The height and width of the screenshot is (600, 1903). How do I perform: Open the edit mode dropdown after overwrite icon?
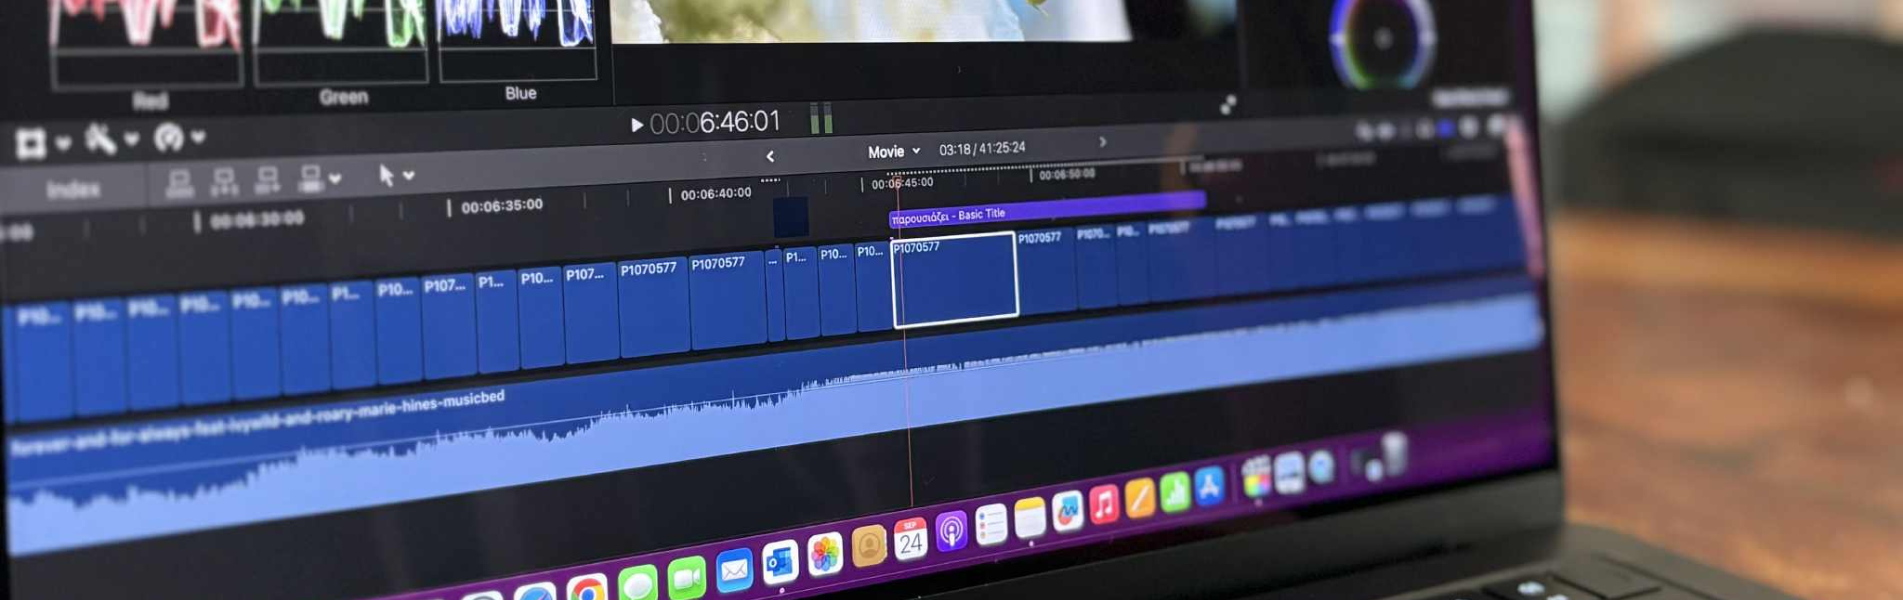pyautogui.click(x=335, y=179)
